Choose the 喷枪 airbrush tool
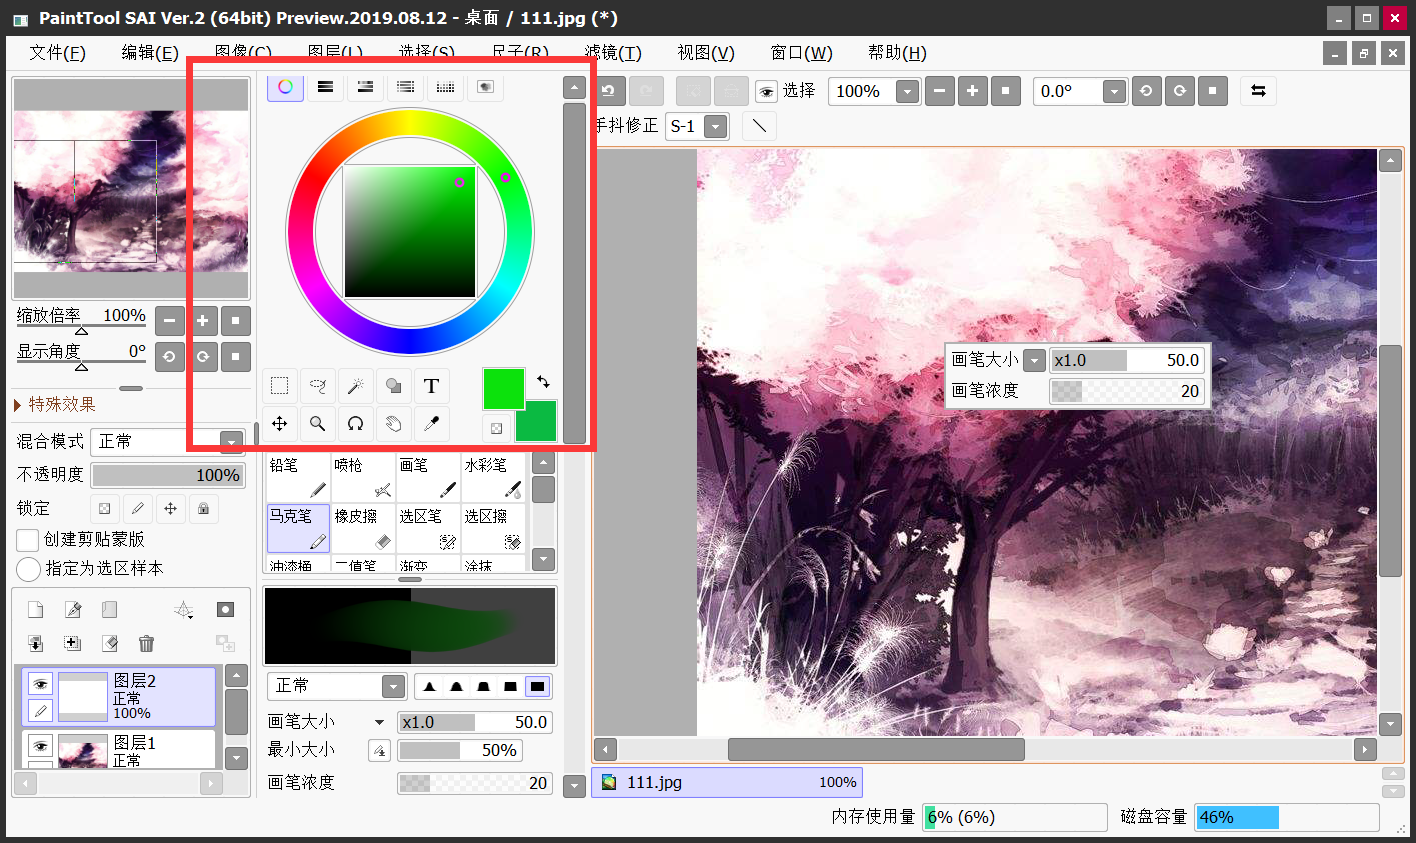The width and height of the screenshot is (1416, 843). pyautogui.click(x=363, y=477)
